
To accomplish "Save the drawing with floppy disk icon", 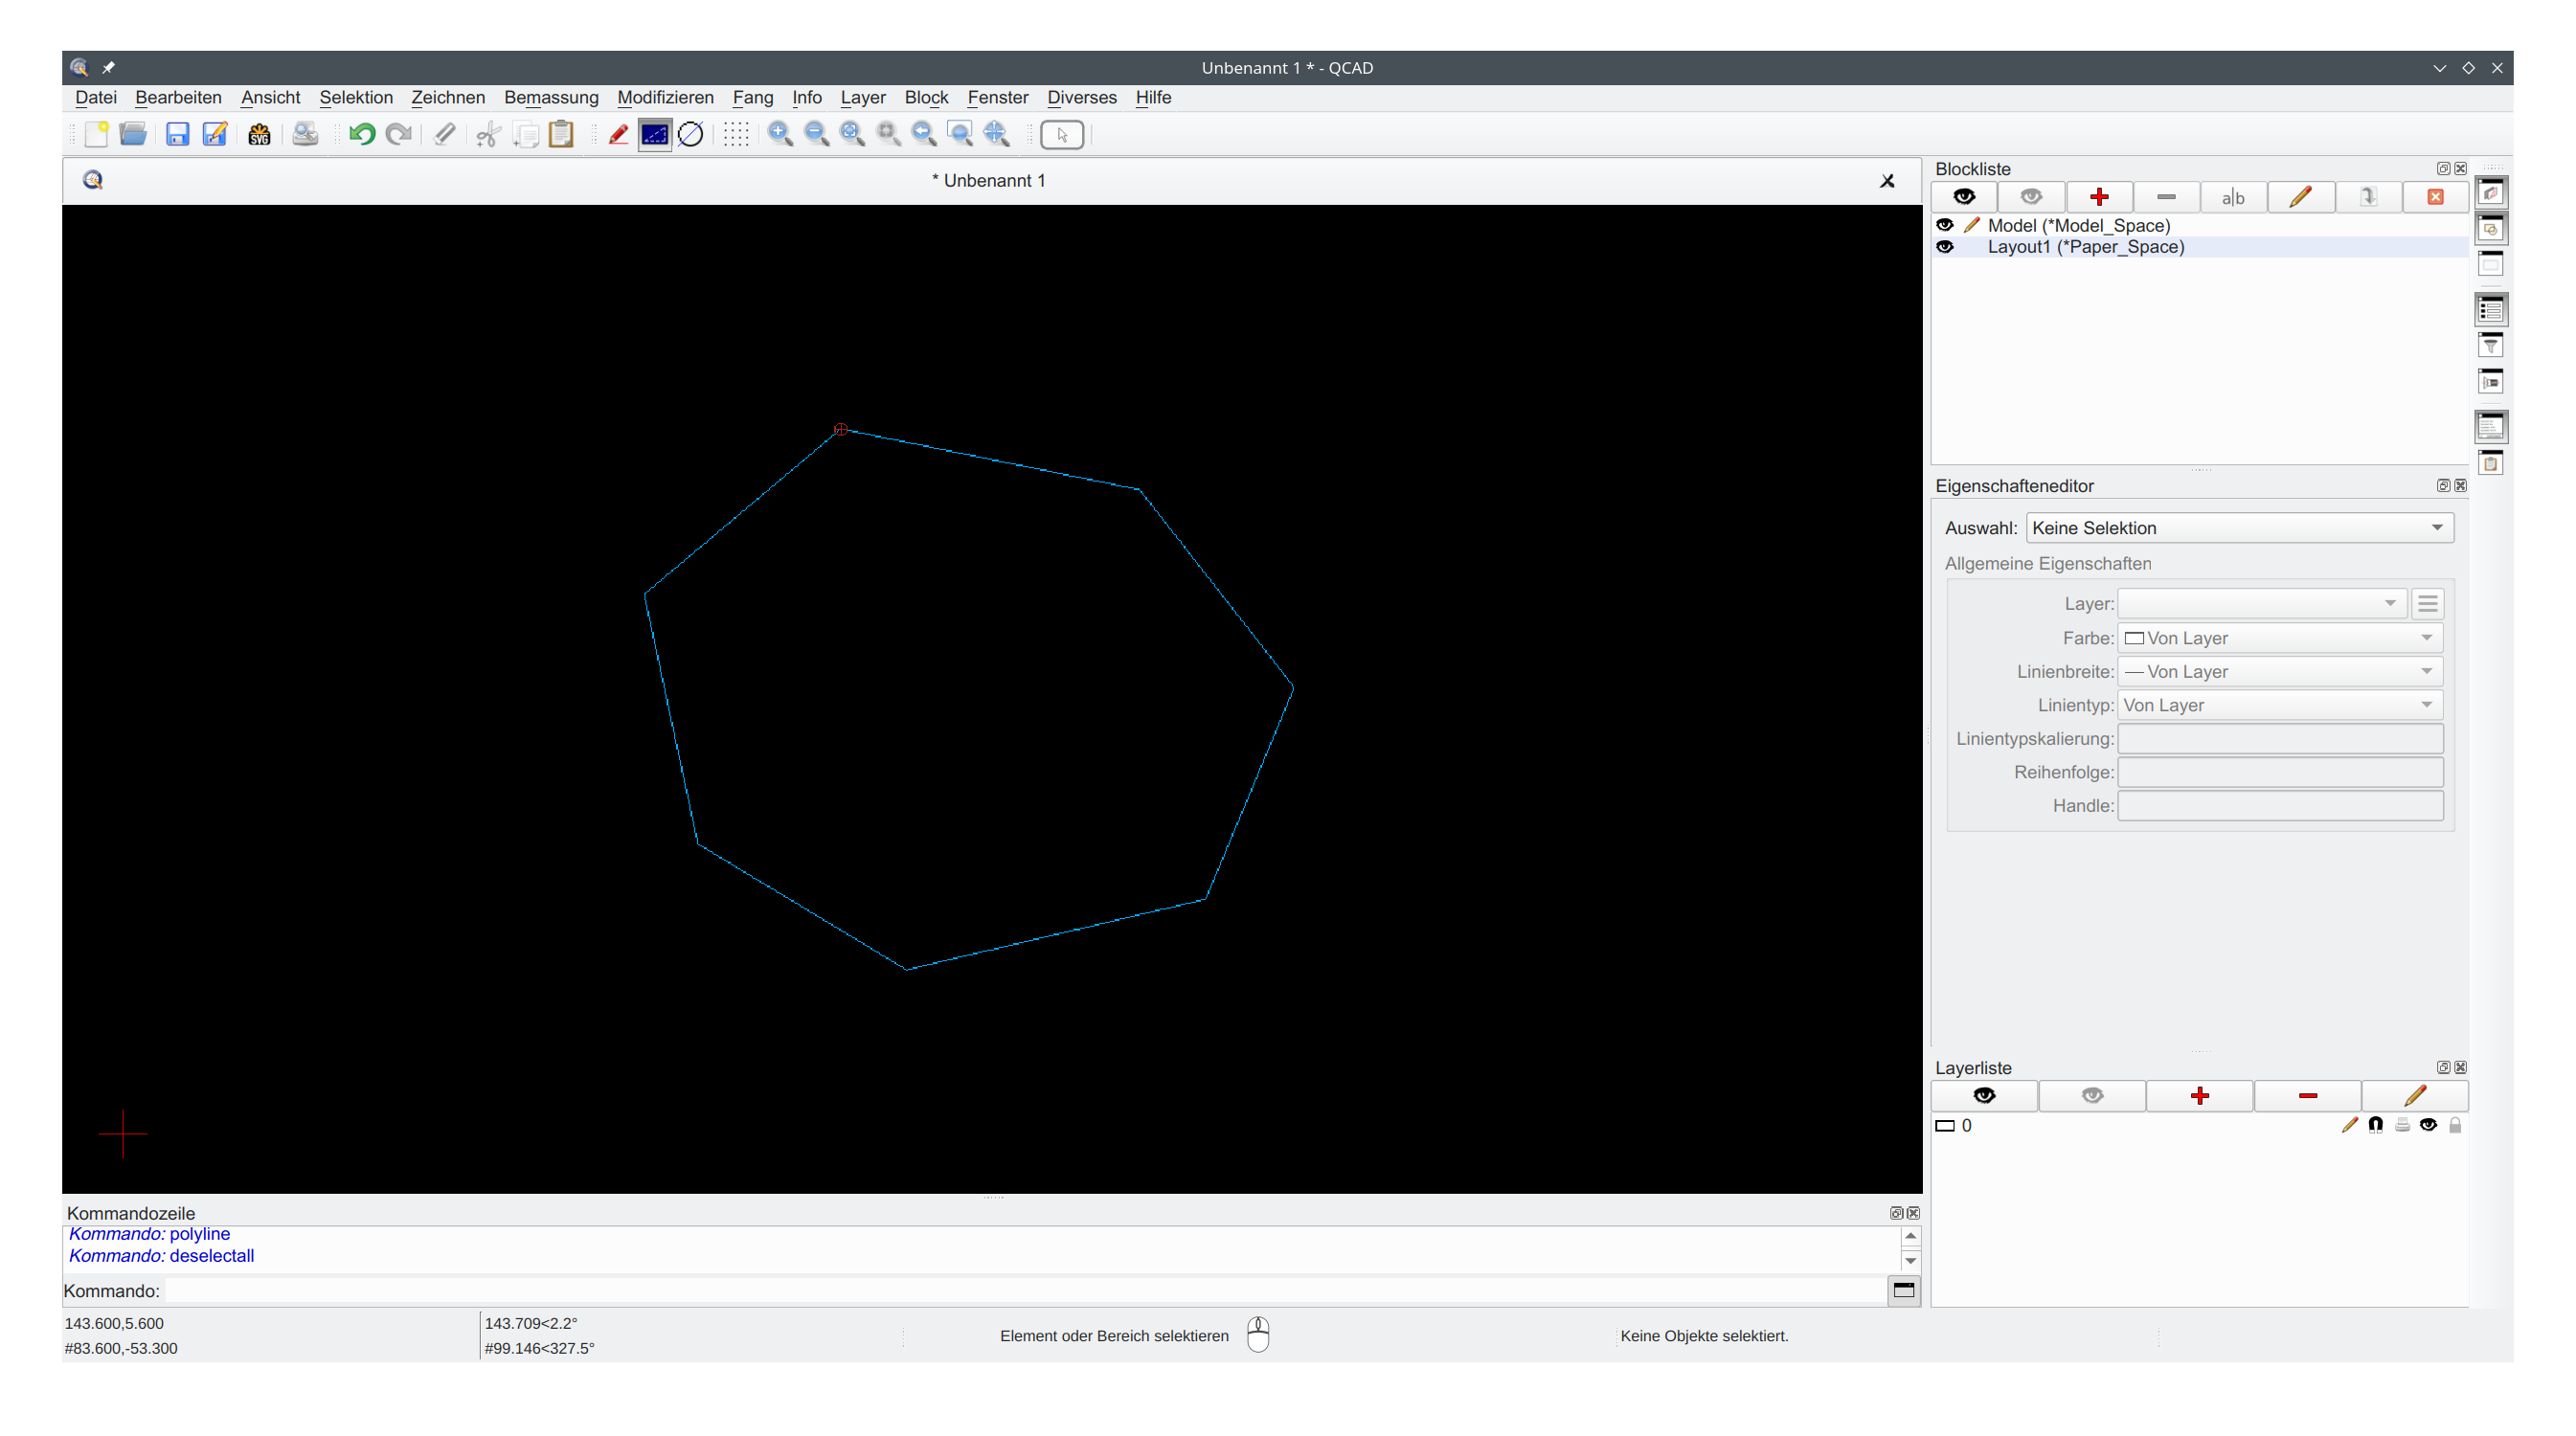I will [x=177, y=134].
